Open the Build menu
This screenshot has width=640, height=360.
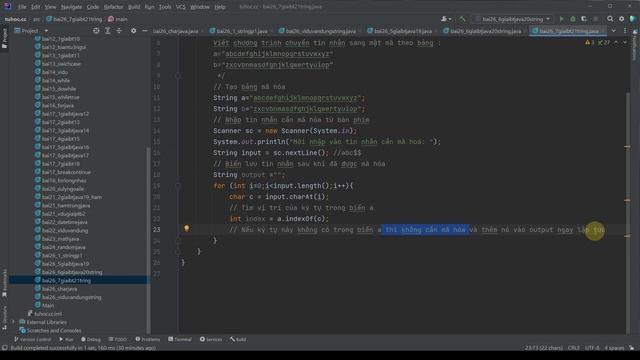point(134,7)
